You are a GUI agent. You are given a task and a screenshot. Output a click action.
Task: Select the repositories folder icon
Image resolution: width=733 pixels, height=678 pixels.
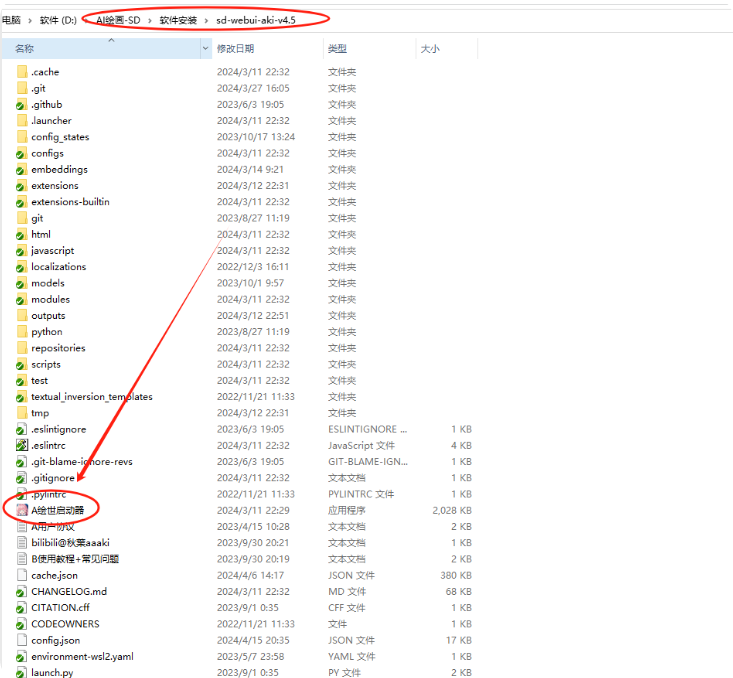22,348
